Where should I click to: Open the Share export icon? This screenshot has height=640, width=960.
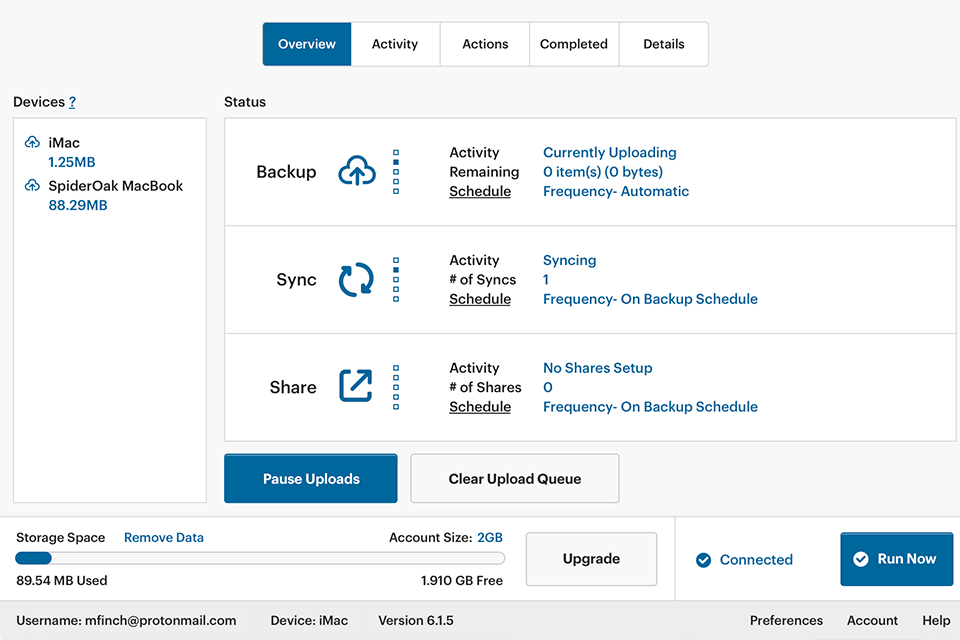(x=355, y=387)
